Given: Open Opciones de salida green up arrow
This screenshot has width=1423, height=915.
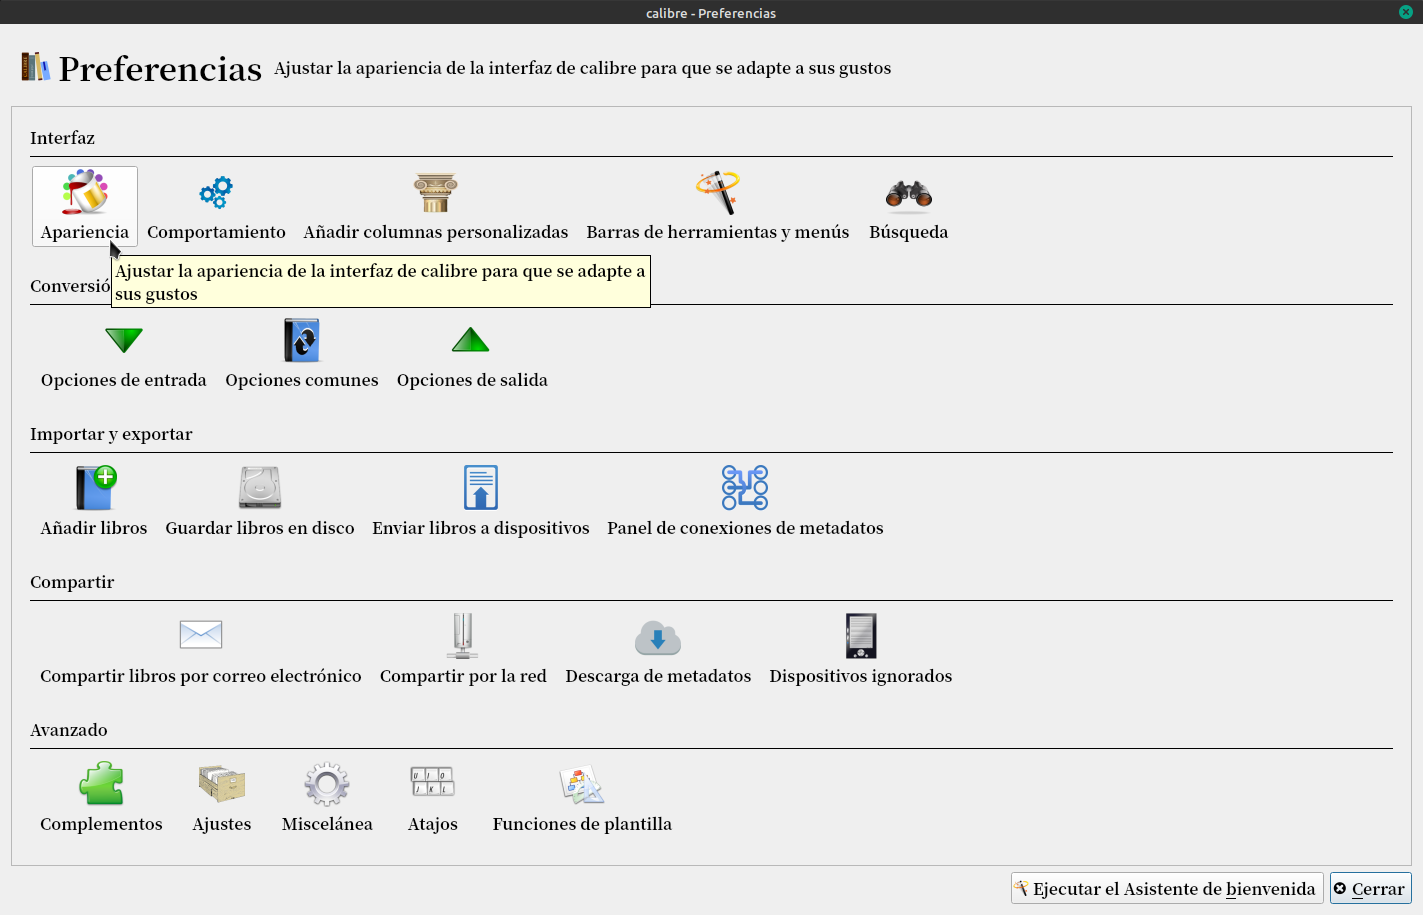Looking at the screenshot, I should tap(471, 340).
